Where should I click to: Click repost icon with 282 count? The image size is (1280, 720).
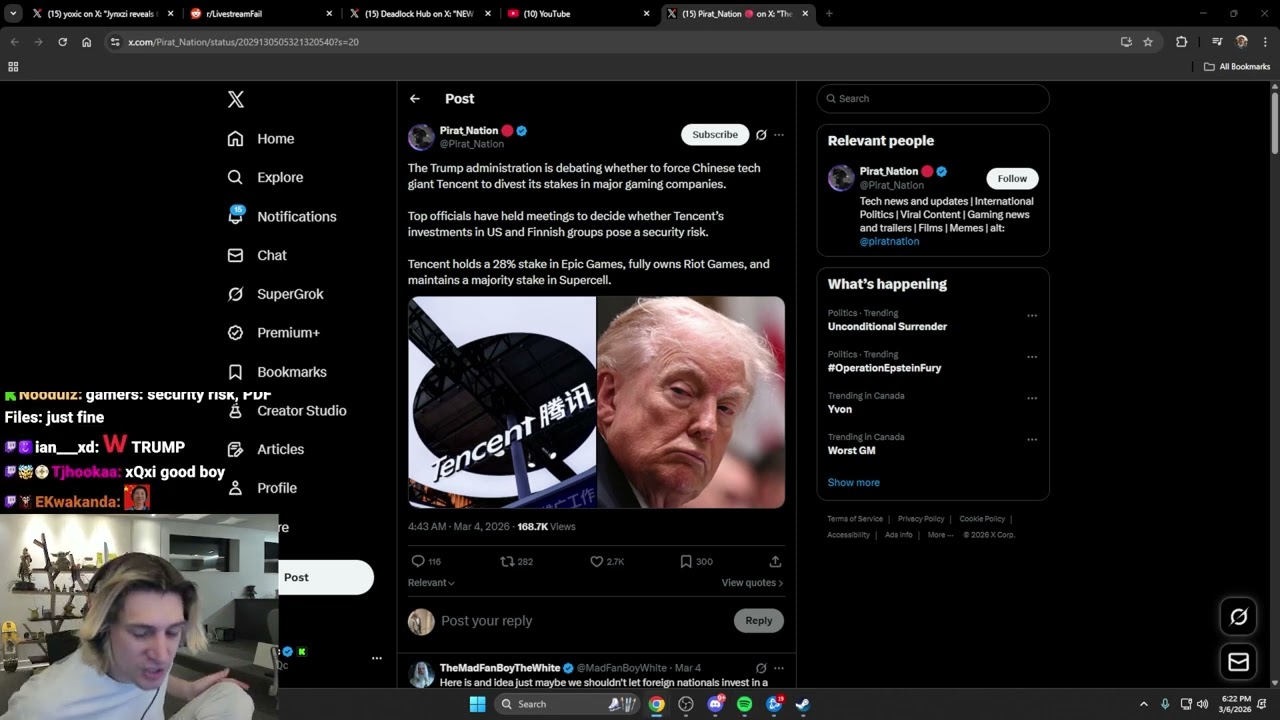[x=516, y=562]
